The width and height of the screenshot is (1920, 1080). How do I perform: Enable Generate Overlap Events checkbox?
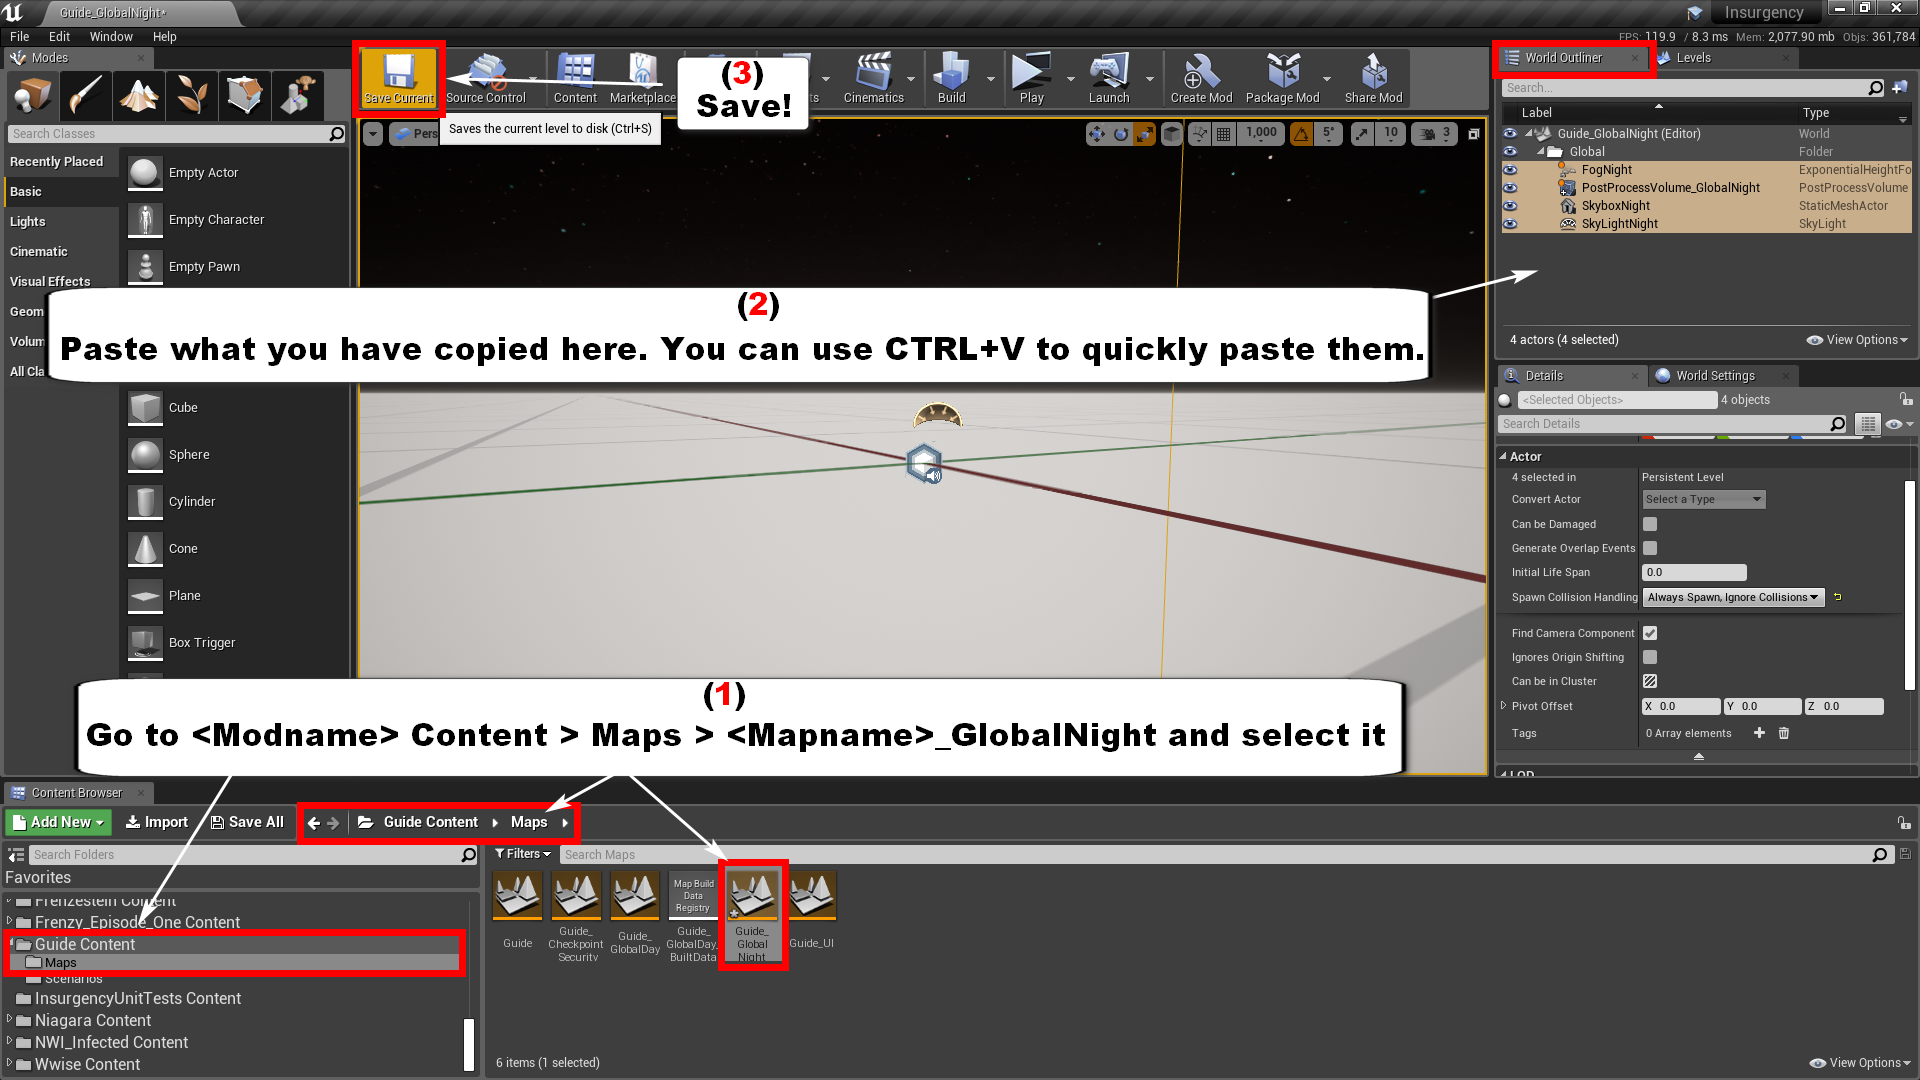coord(1650,548)
